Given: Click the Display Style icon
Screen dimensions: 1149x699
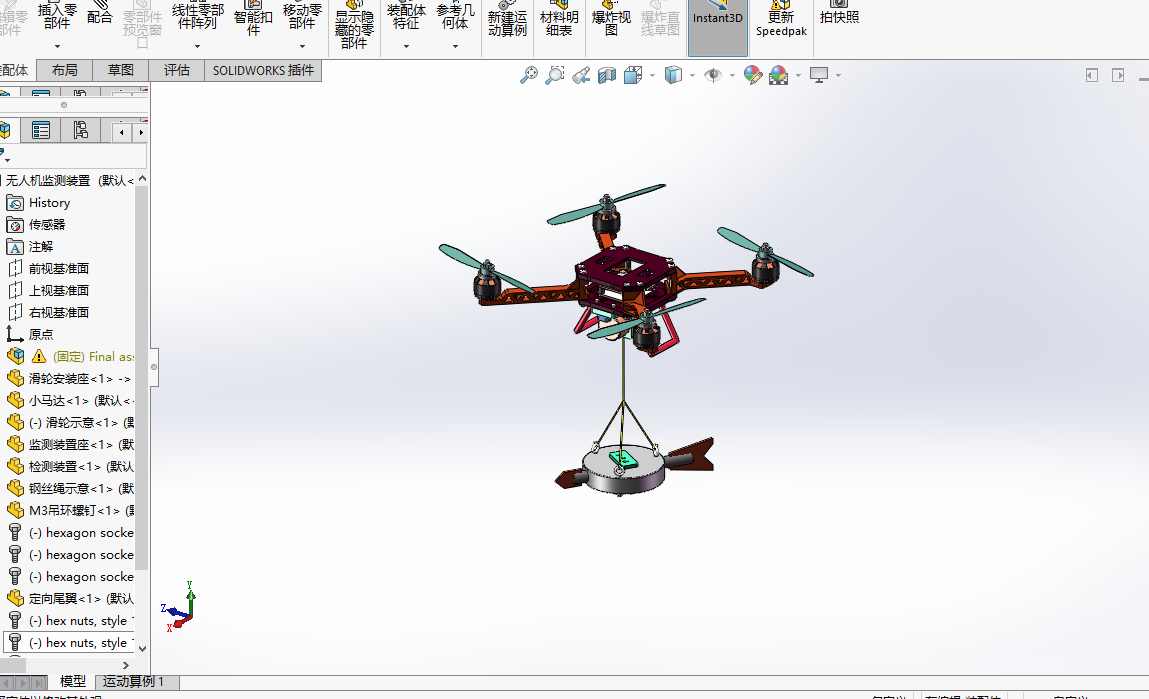Looking at the screenshot, I should (x=673, y=75).
